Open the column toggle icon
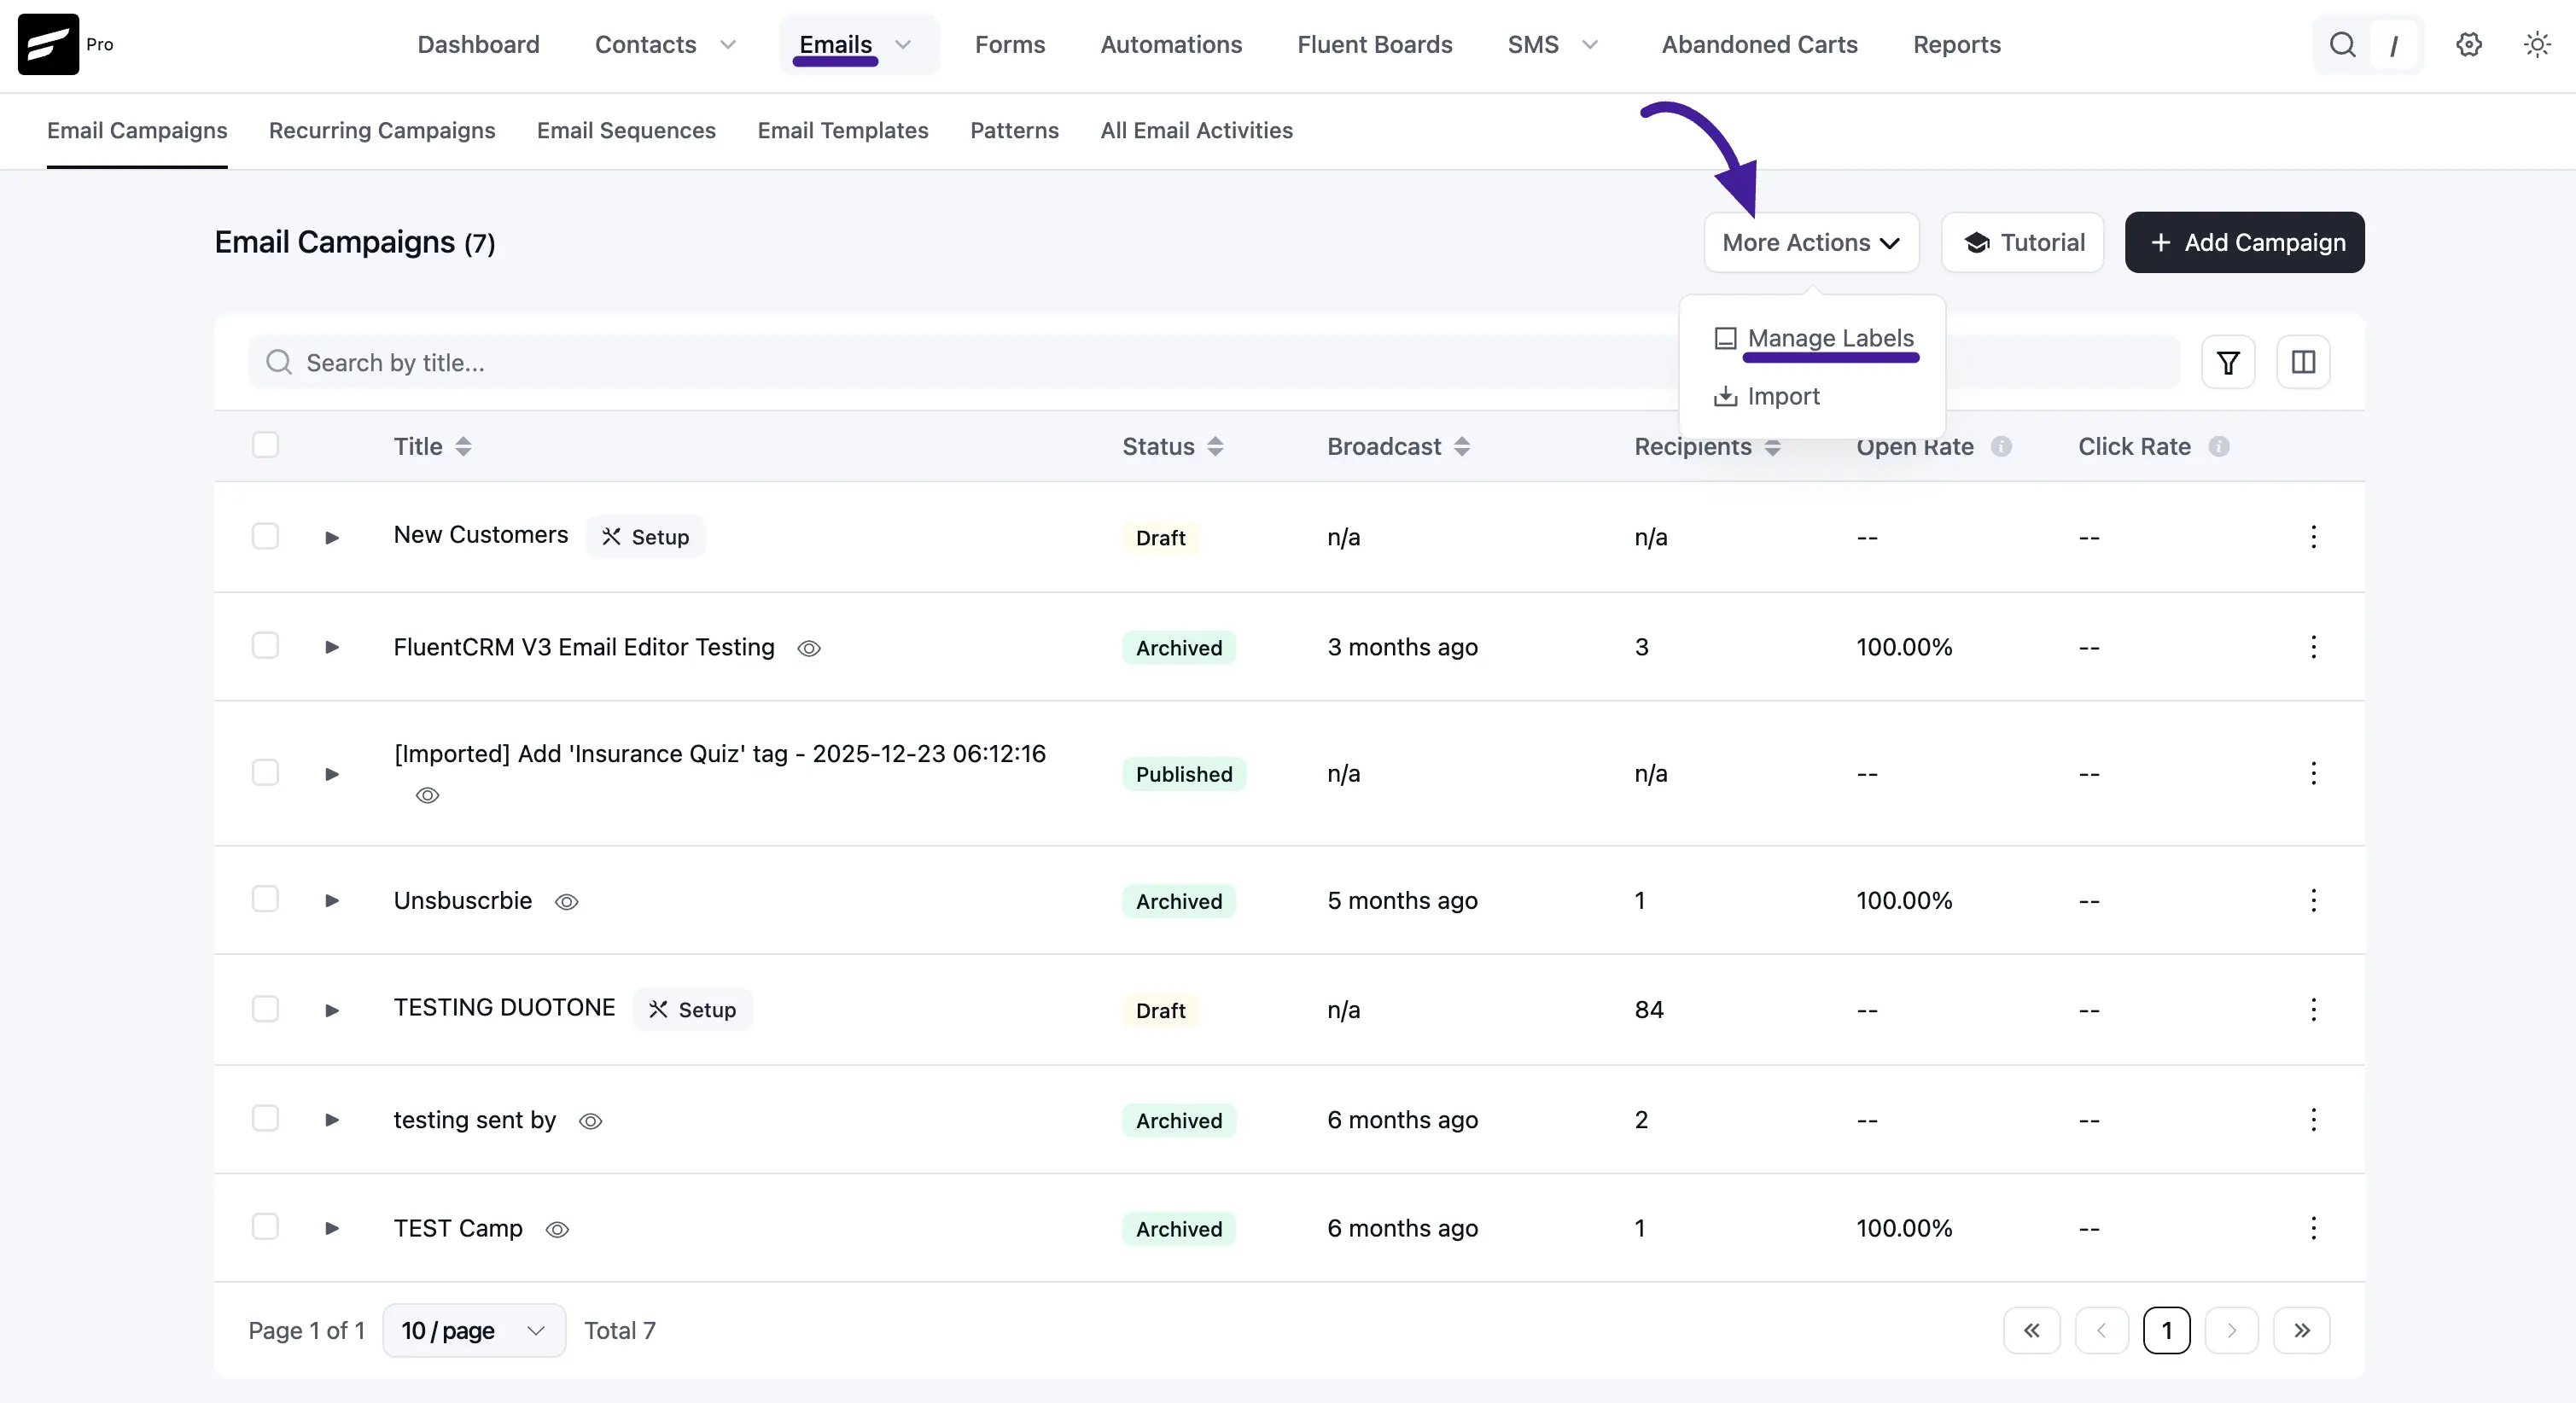 (2303, 362)
